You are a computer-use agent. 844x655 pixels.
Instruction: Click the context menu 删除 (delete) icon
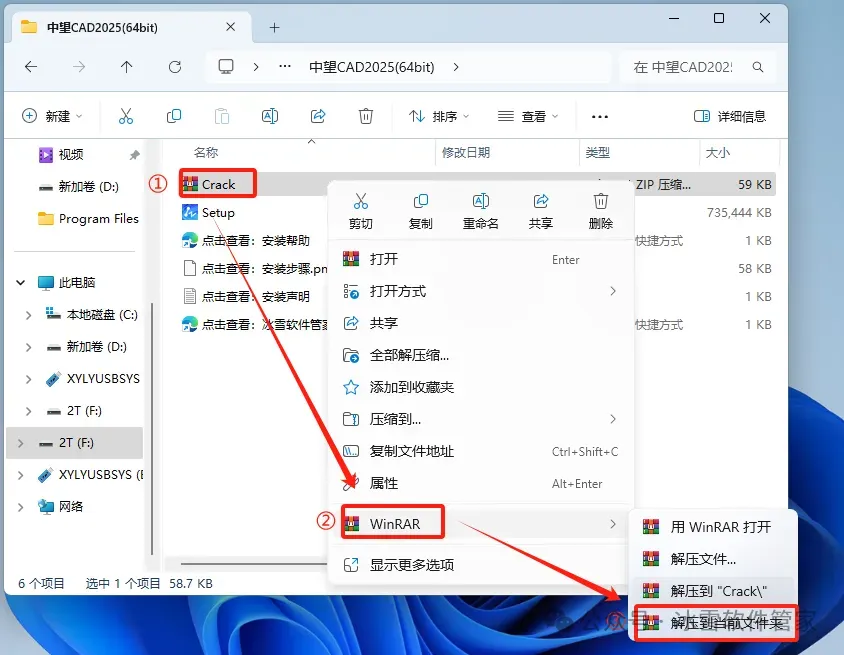(x=601, y=202)
